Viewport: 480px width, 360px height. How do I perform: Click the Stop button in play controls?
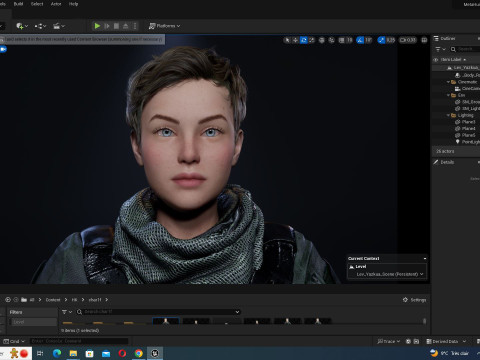[116, 26]
